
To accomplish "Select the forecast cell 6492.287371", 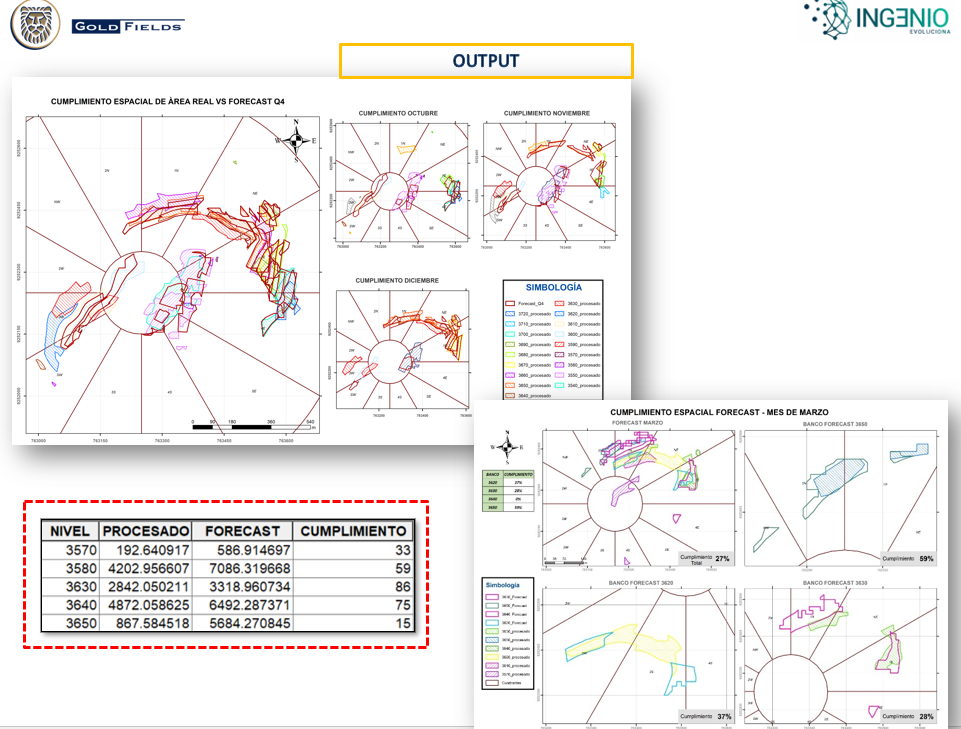I will [x=242, y=605].
